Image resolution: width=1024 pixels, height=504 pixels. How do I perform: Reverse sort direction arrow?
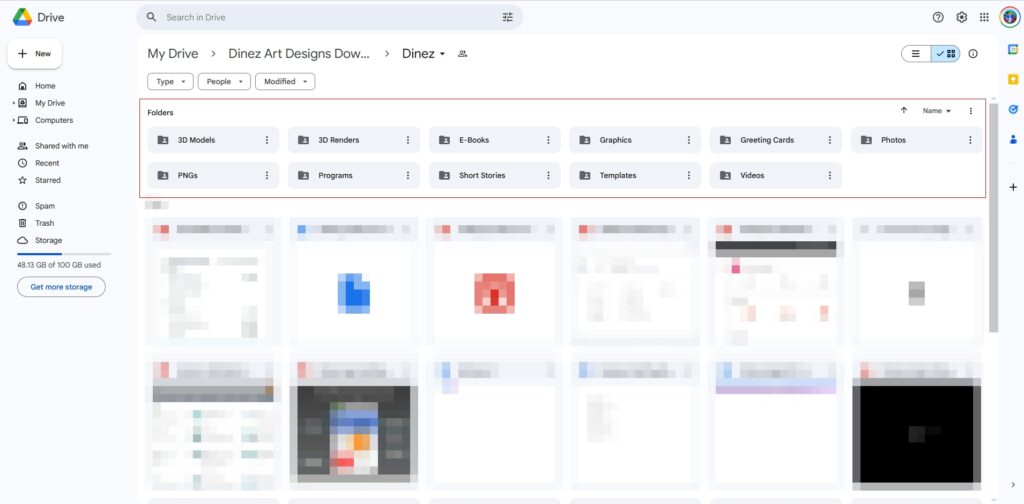click(904, 111)
